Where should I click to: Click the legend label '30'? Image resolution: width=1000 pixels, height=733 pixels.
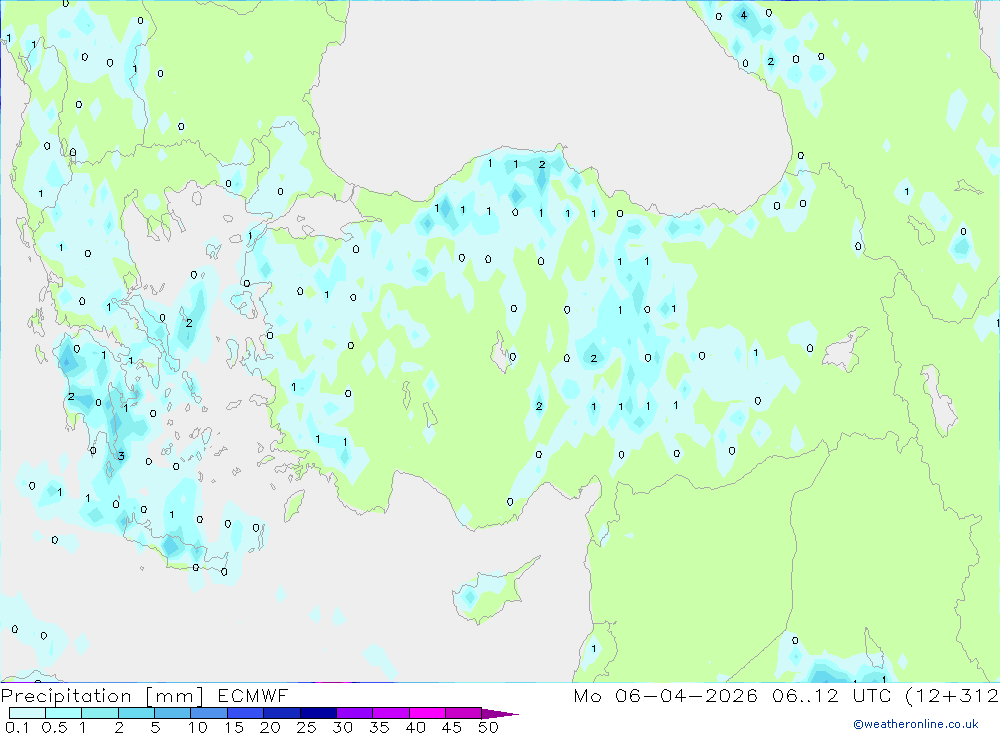(343, 727)
